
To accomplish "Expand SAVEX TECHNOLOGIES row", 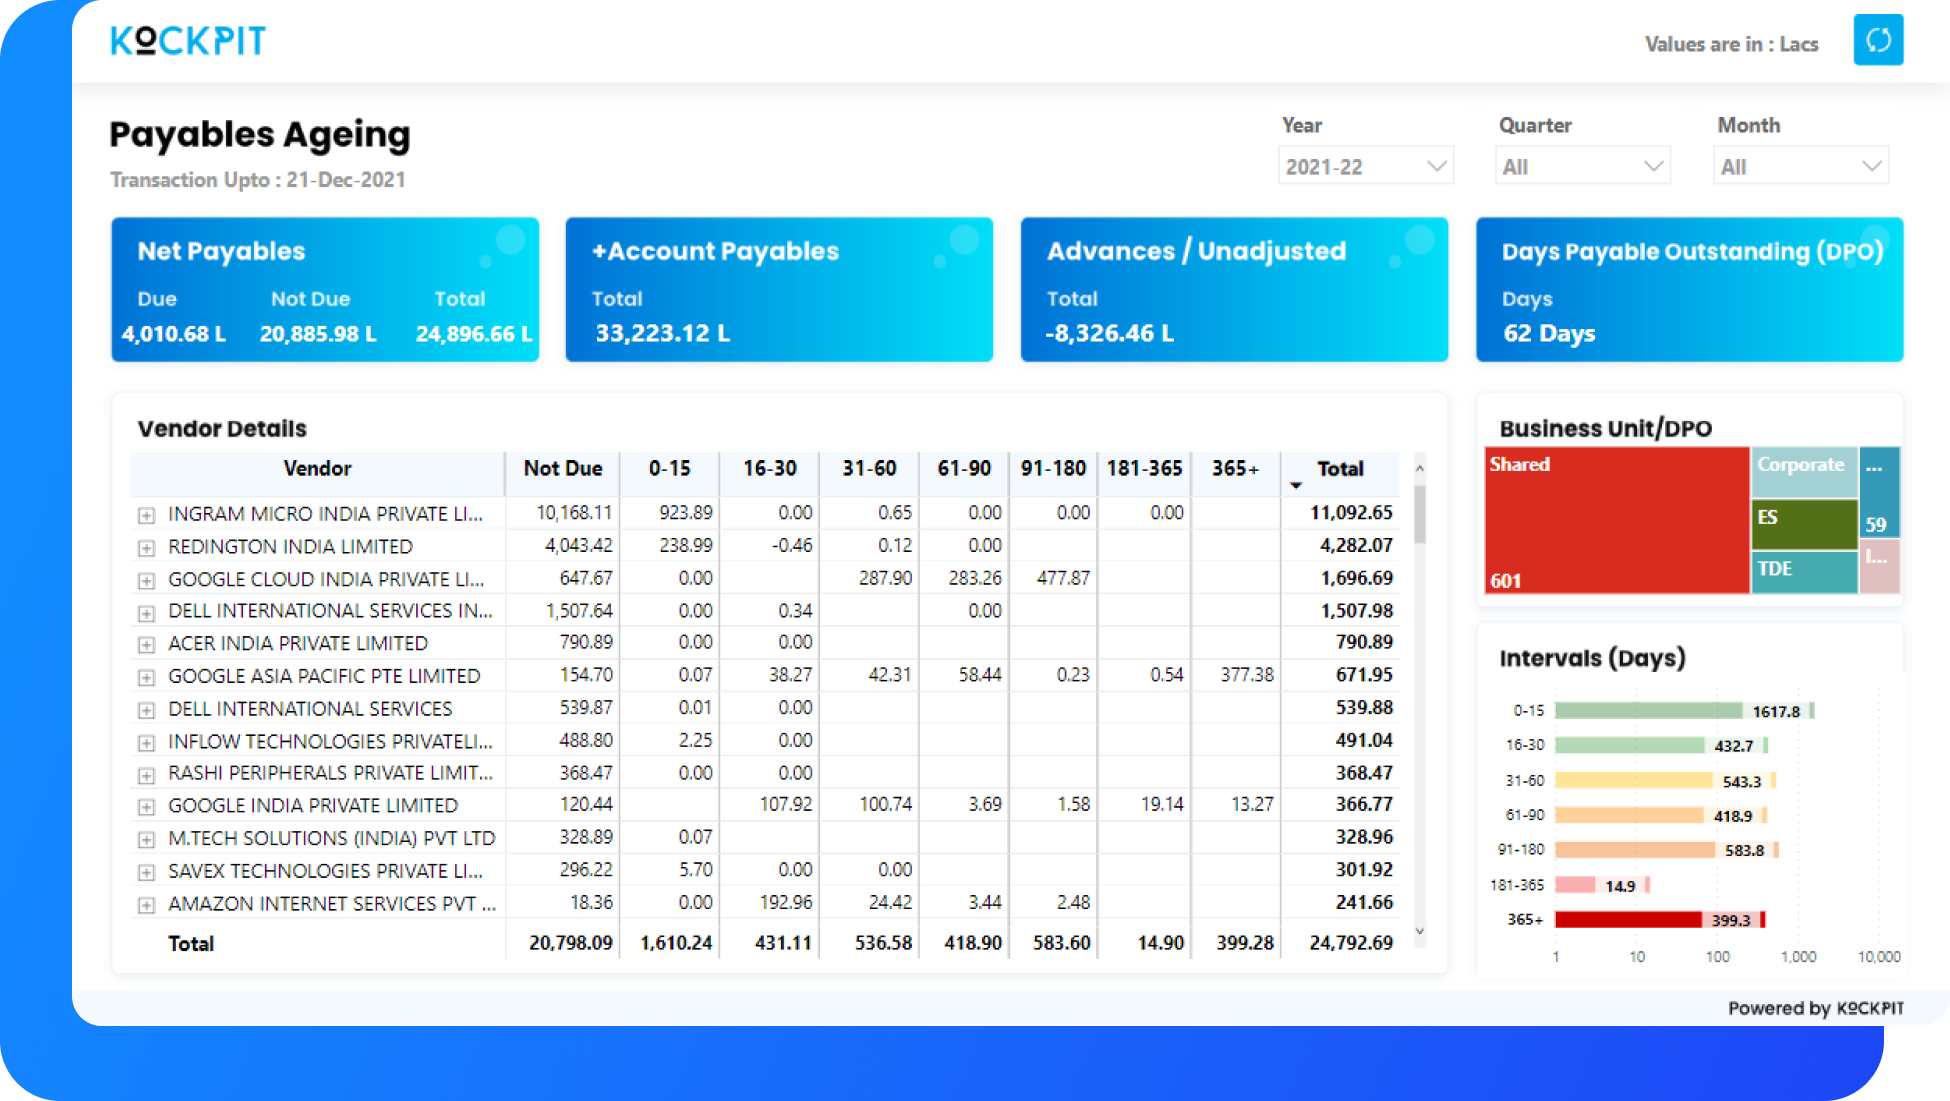I will 146,873.
